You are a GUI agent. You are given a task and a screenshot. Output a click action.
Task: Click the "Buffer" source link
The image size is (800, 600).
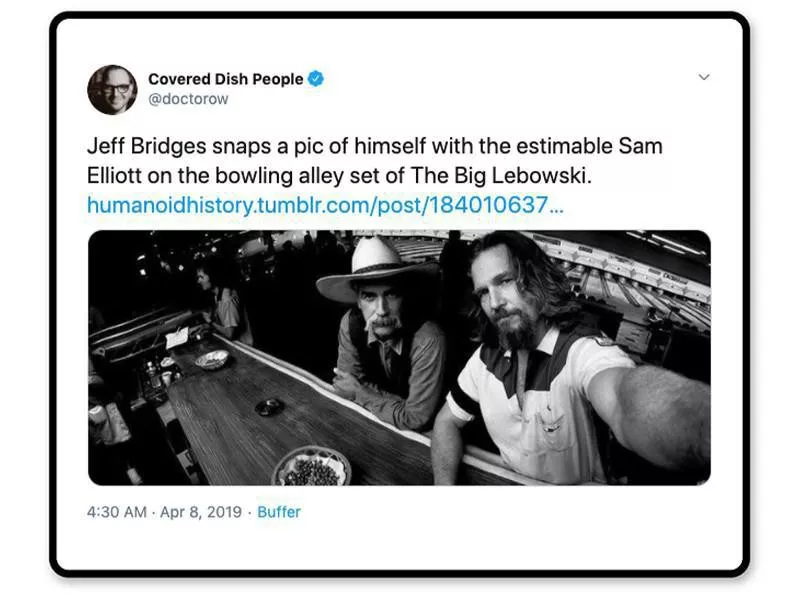(279, 512)
